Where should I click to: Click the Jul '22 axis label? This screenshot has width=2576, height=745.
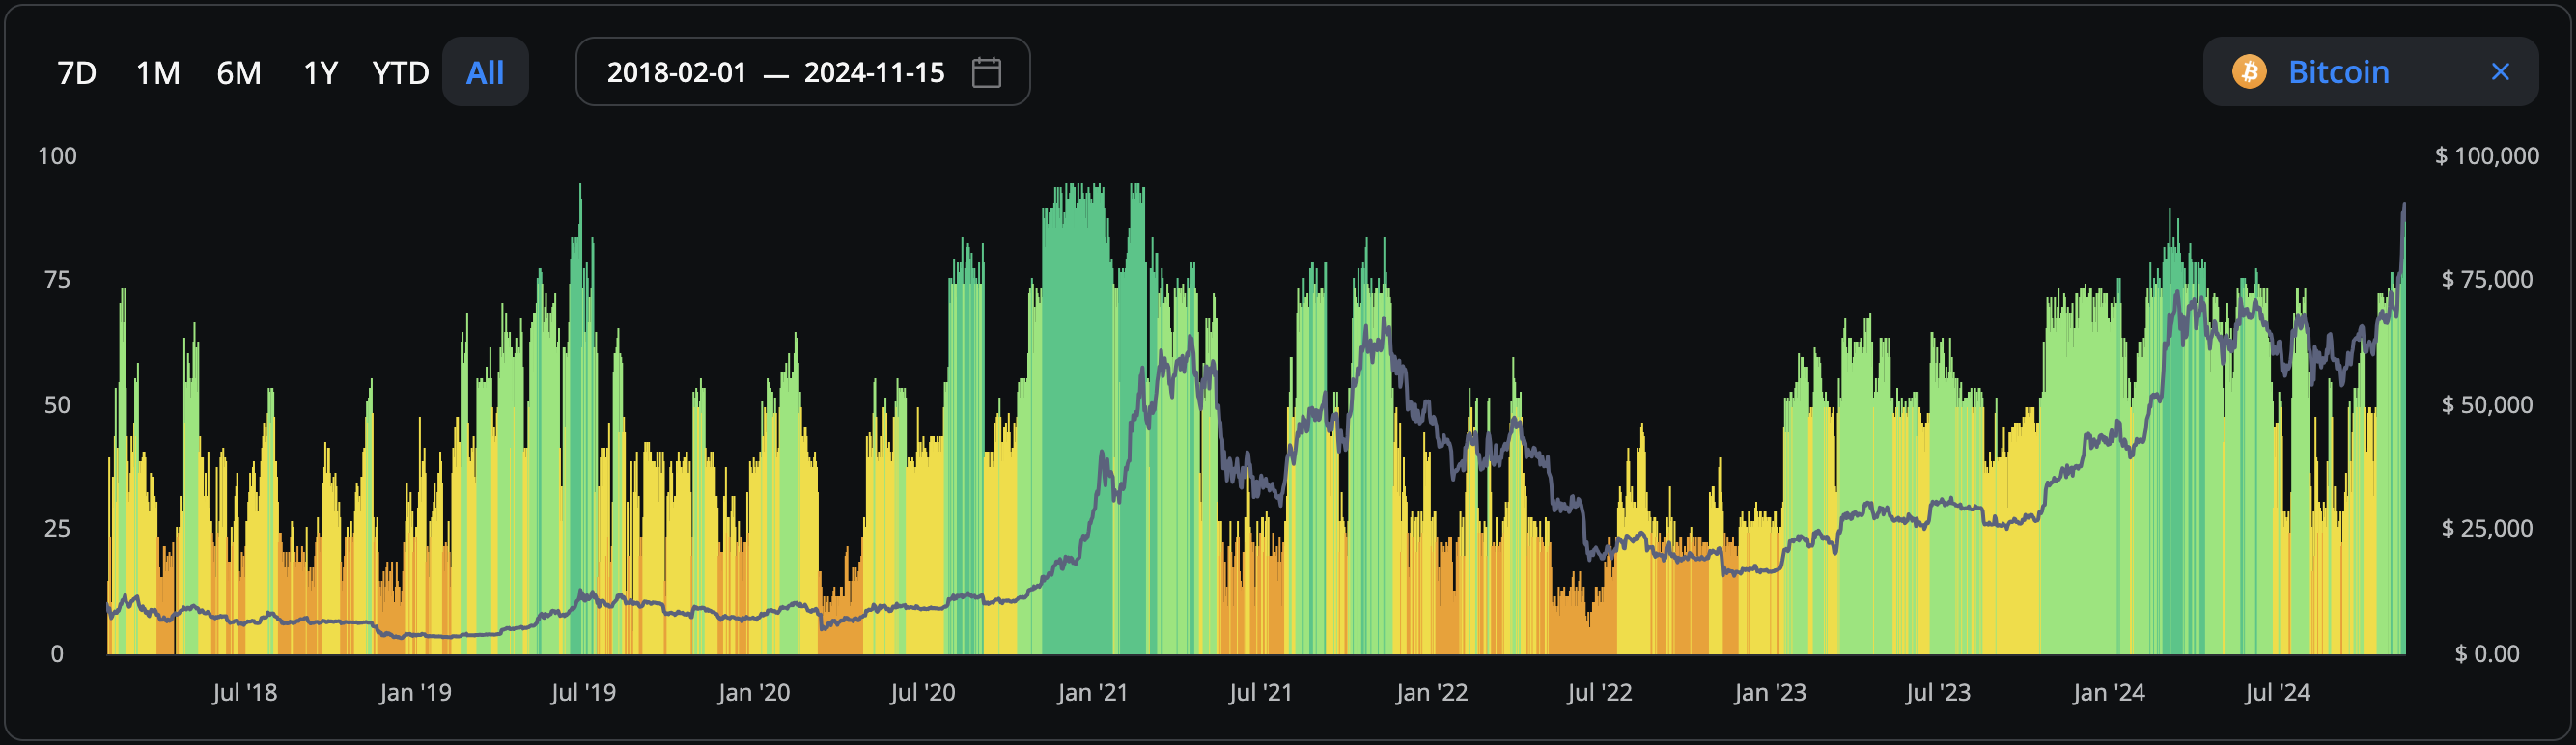tap(1599, 692)
